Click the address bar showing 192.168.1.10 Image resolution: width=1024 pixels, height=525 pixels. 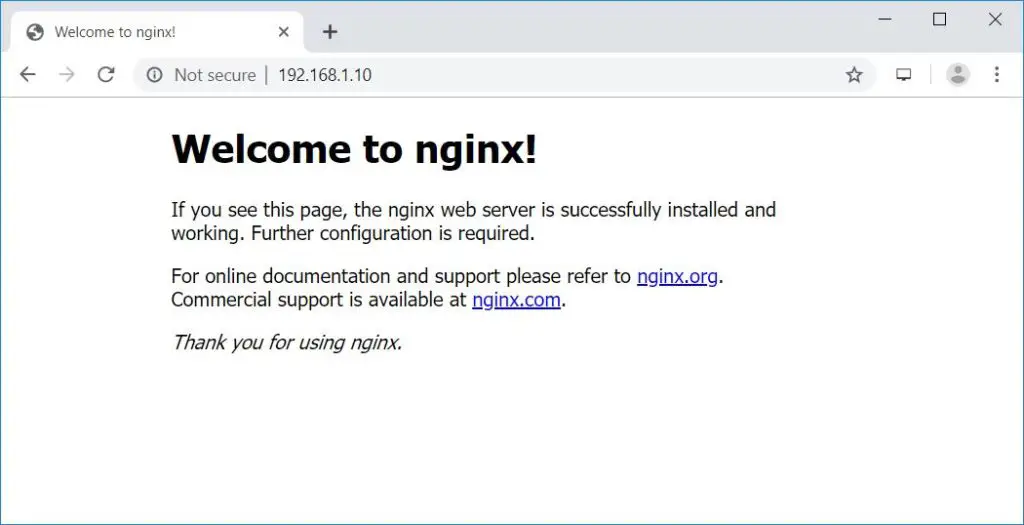point(503,75)
